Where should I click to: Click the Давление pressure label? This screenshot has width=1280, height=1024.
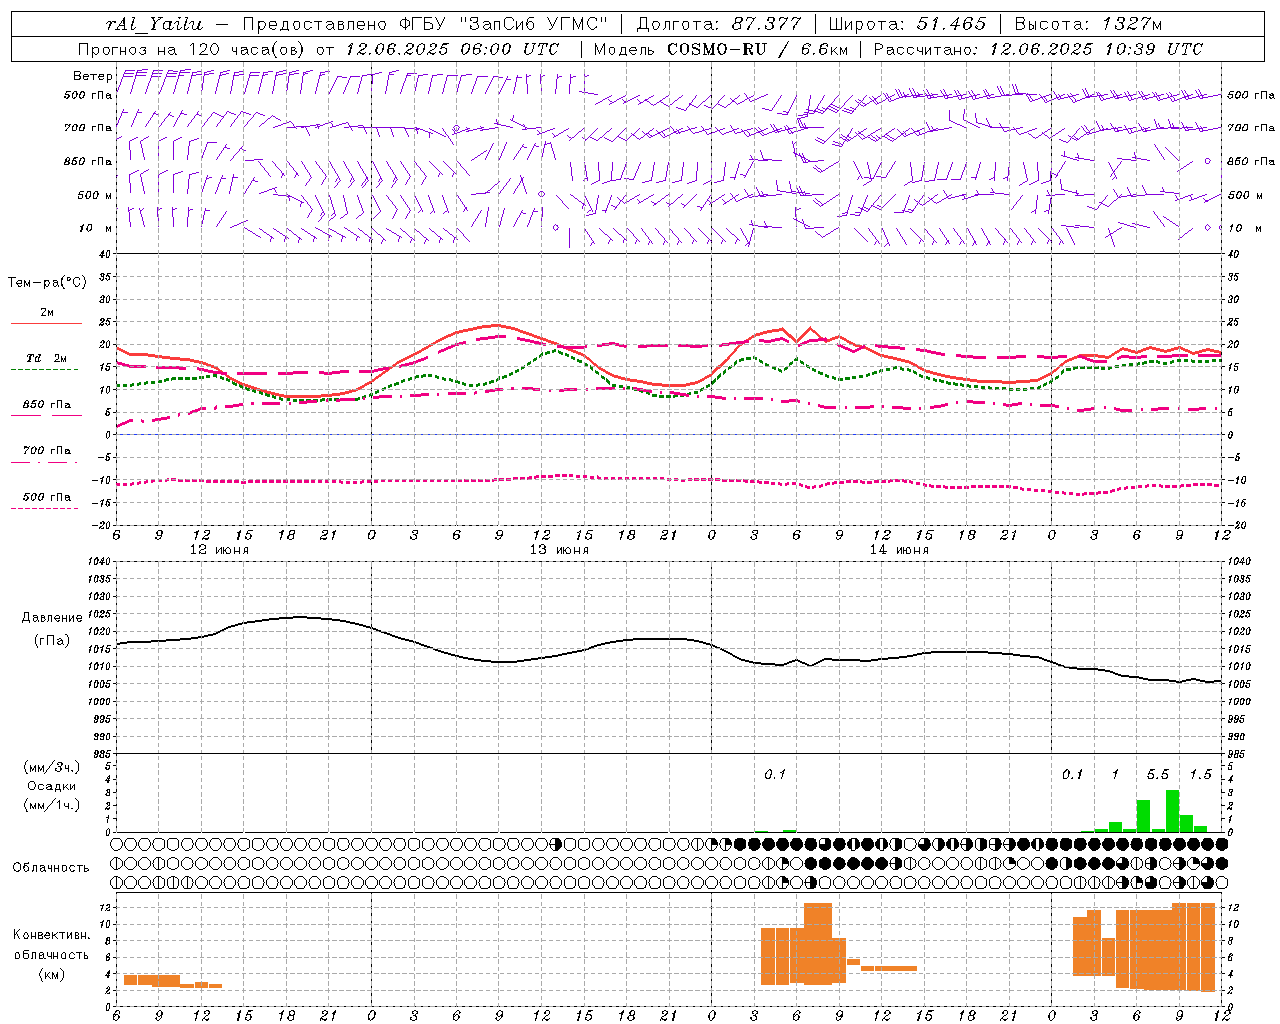click(52, 618)
